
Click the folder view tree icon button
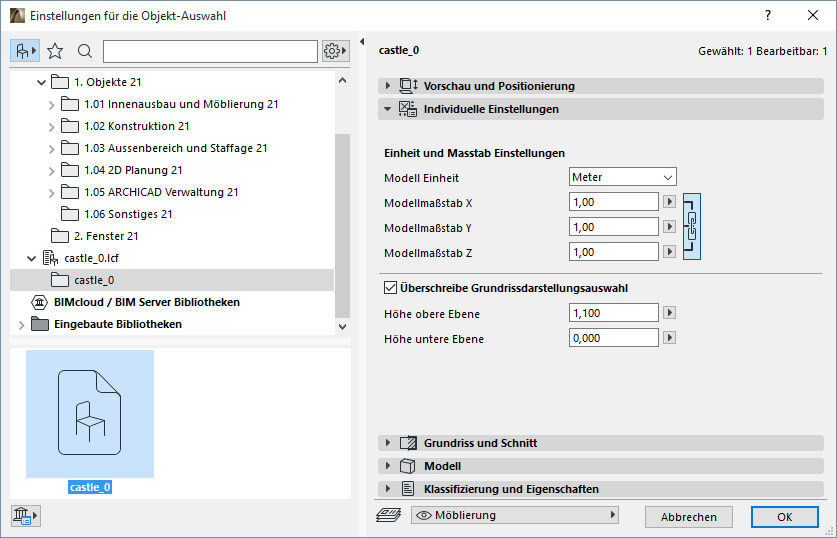[x=24, y=51]
